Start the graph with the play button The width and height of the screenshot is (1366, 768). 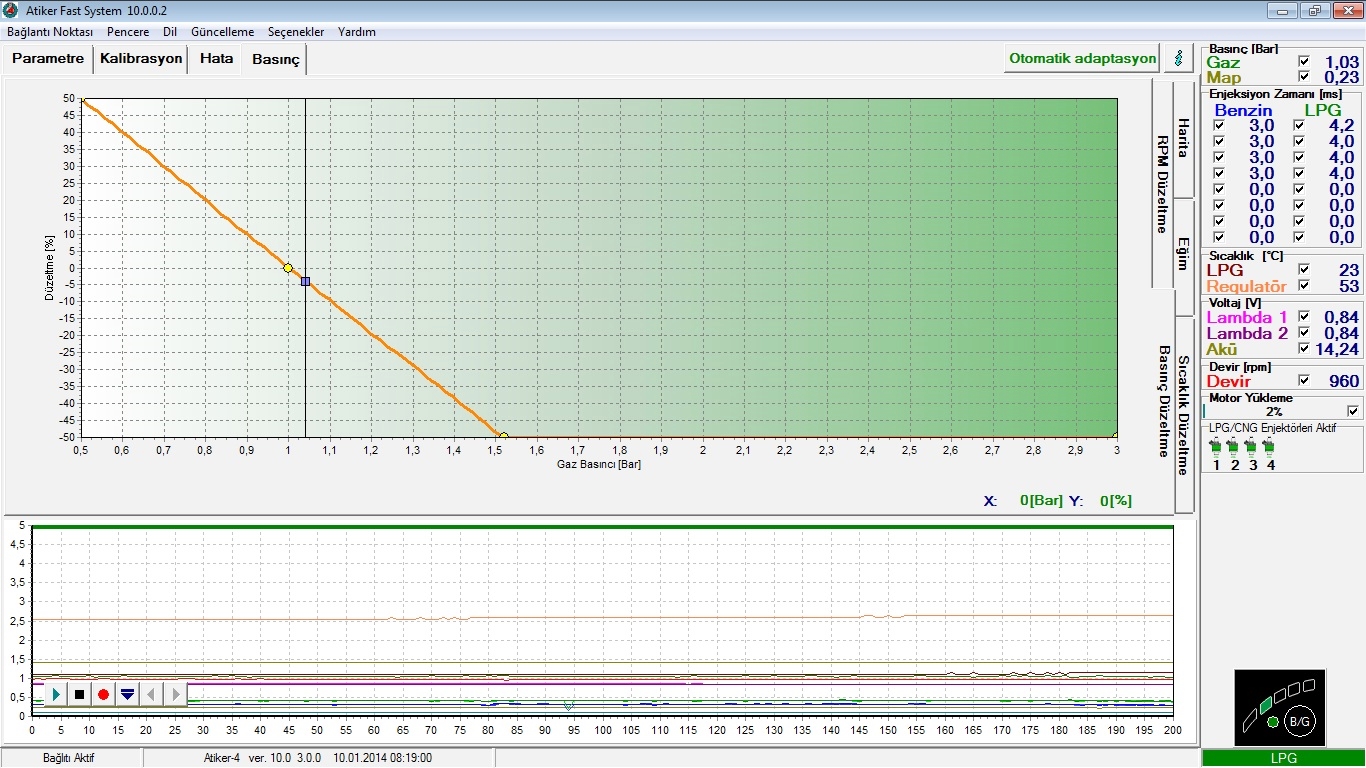(x=56, y=694)
